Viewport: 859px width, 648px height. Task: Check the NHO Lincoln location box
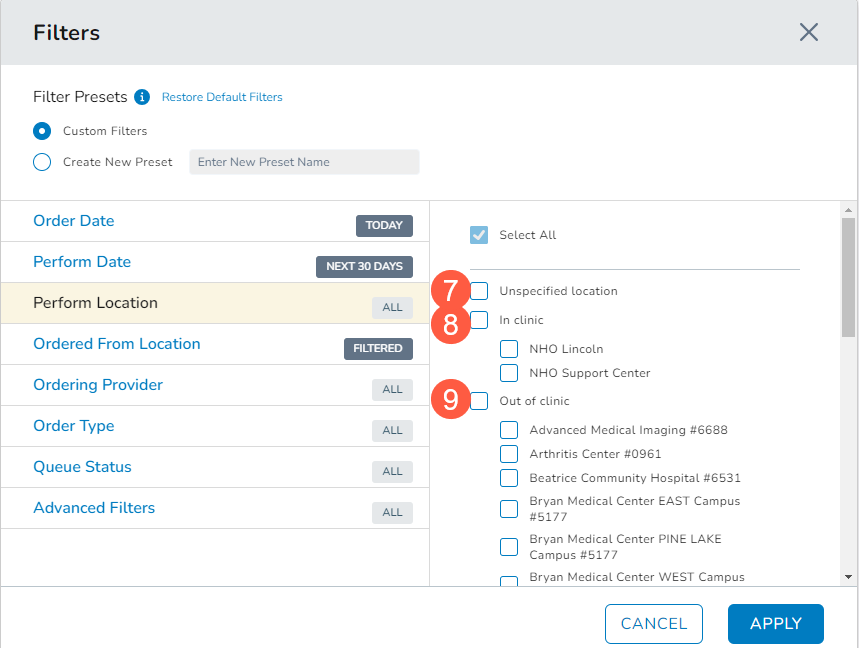click(x=509, y=349)
